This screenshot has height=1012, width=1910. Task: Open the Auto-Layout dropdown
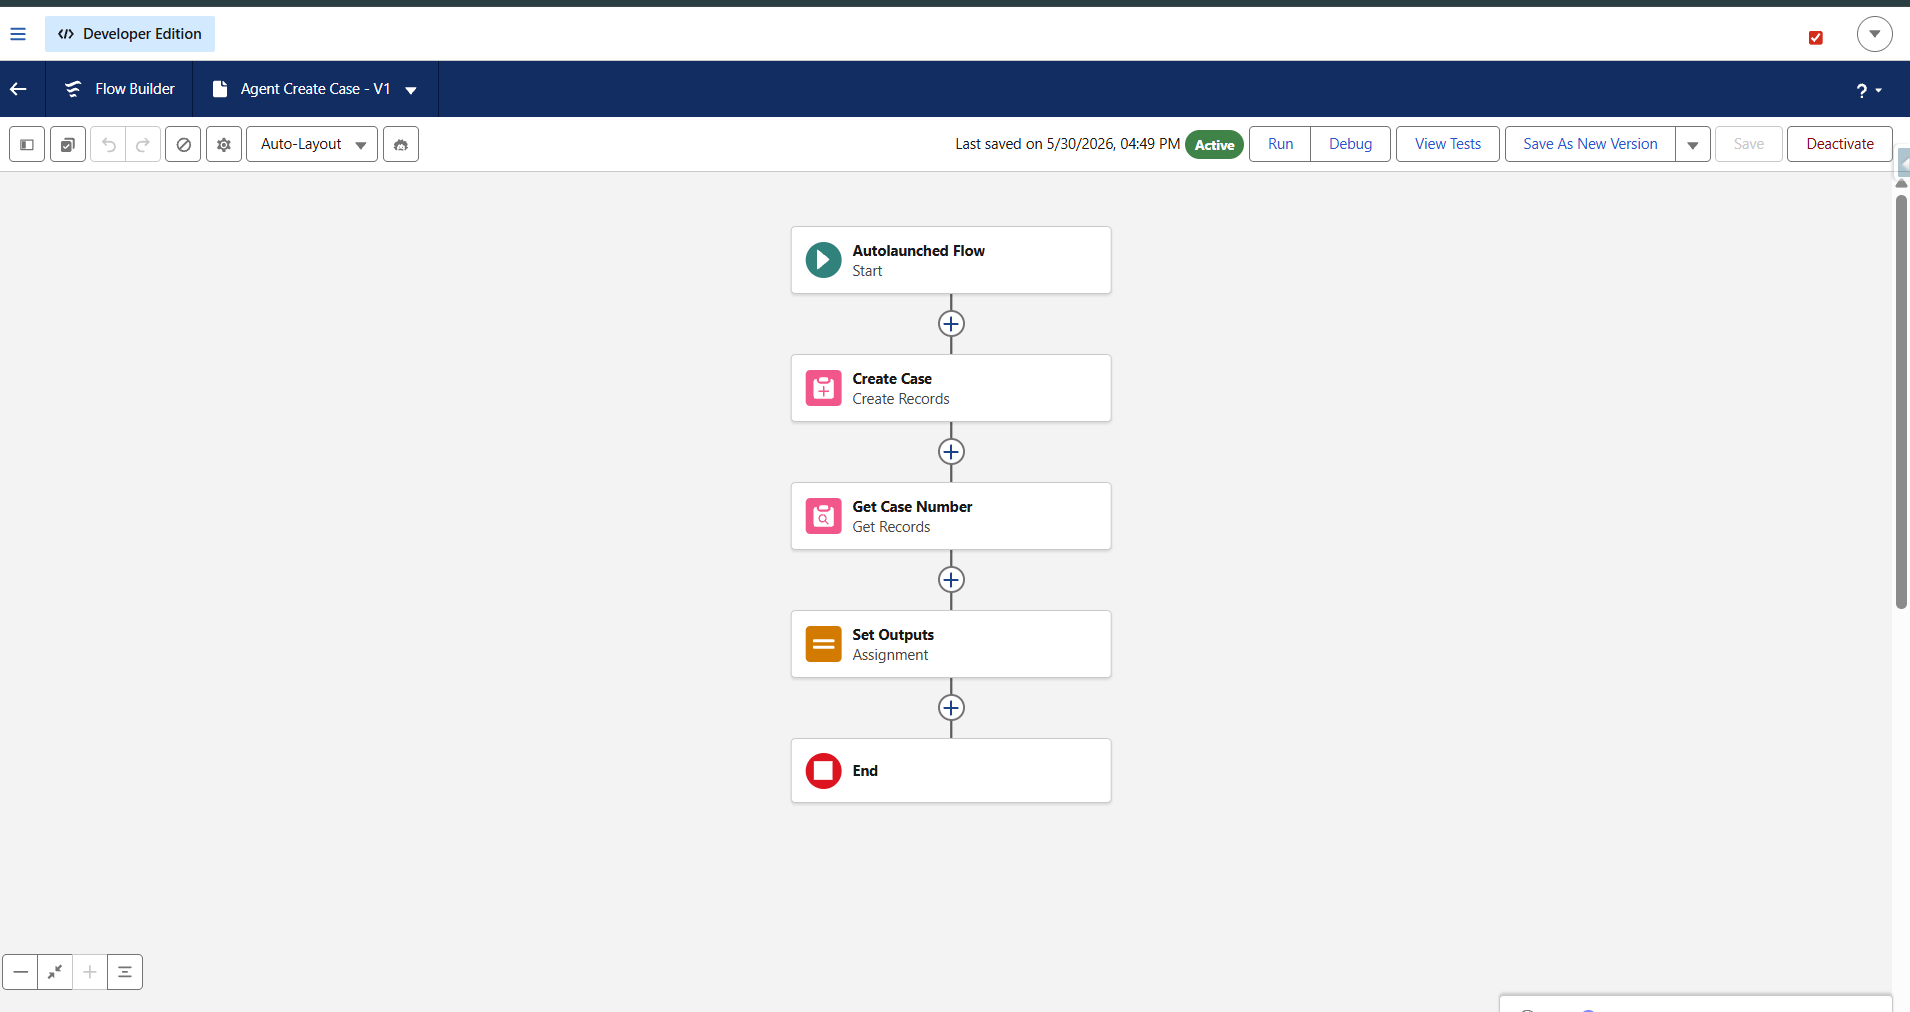(x=312, y=144)
